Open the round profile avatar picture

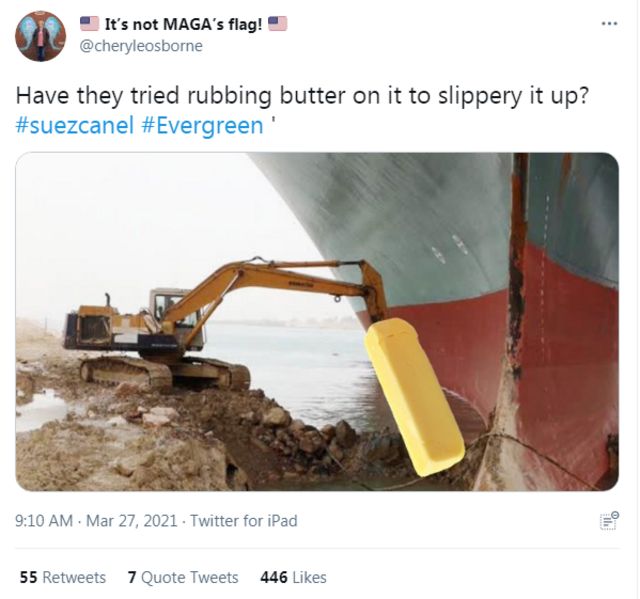pos(40,36)
